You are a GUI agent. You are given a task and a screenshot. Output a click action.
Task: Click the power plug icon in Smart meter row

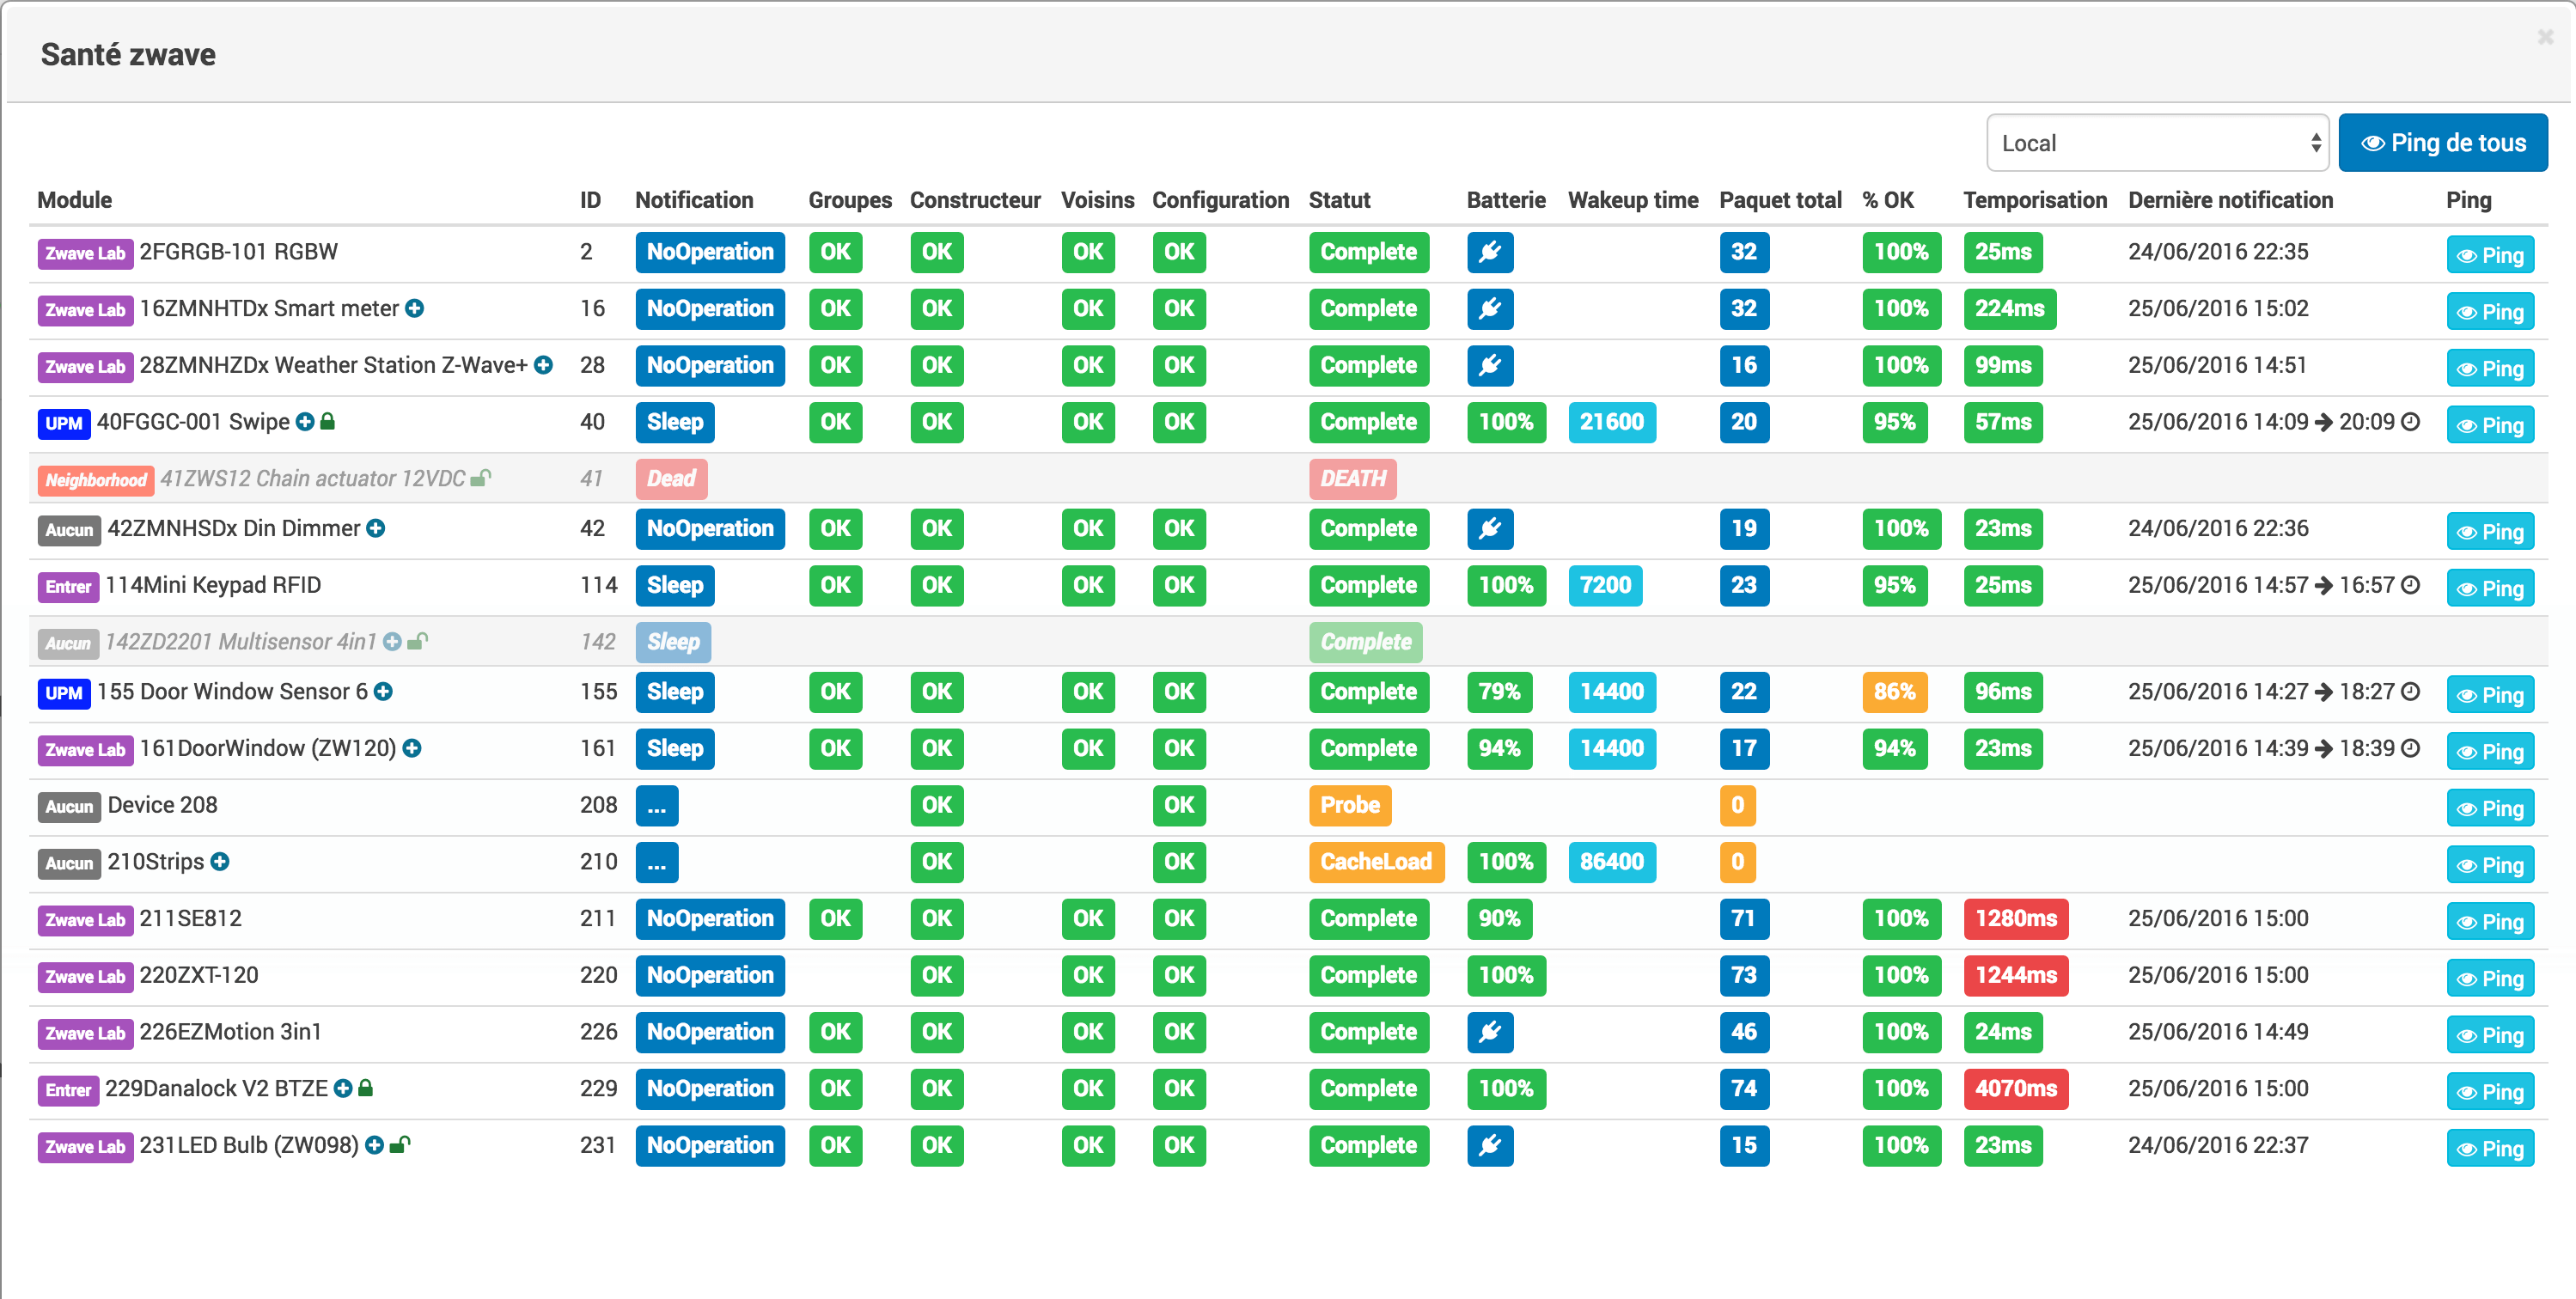point(1489,309)
